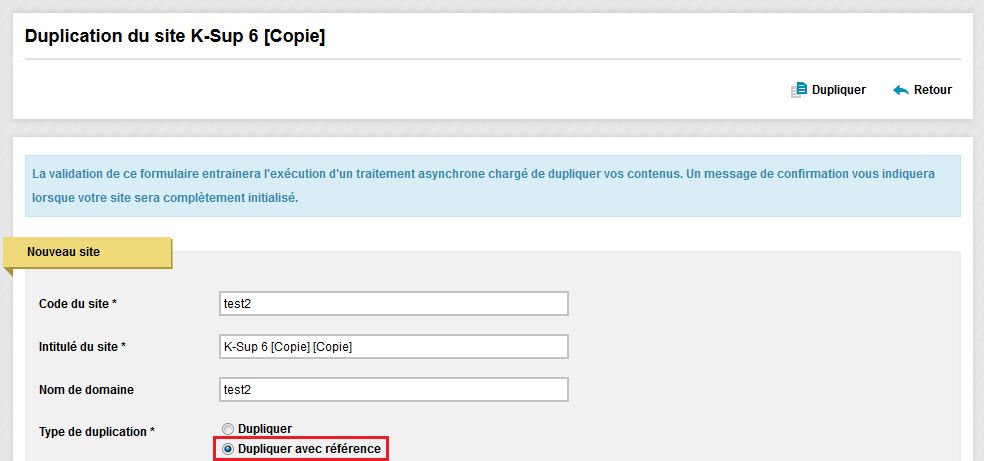Image resolution: width=984 pixels, height=461 pixels.
Task: Click the Dupliquer text in the top action bar
Action: coord(838,90)
